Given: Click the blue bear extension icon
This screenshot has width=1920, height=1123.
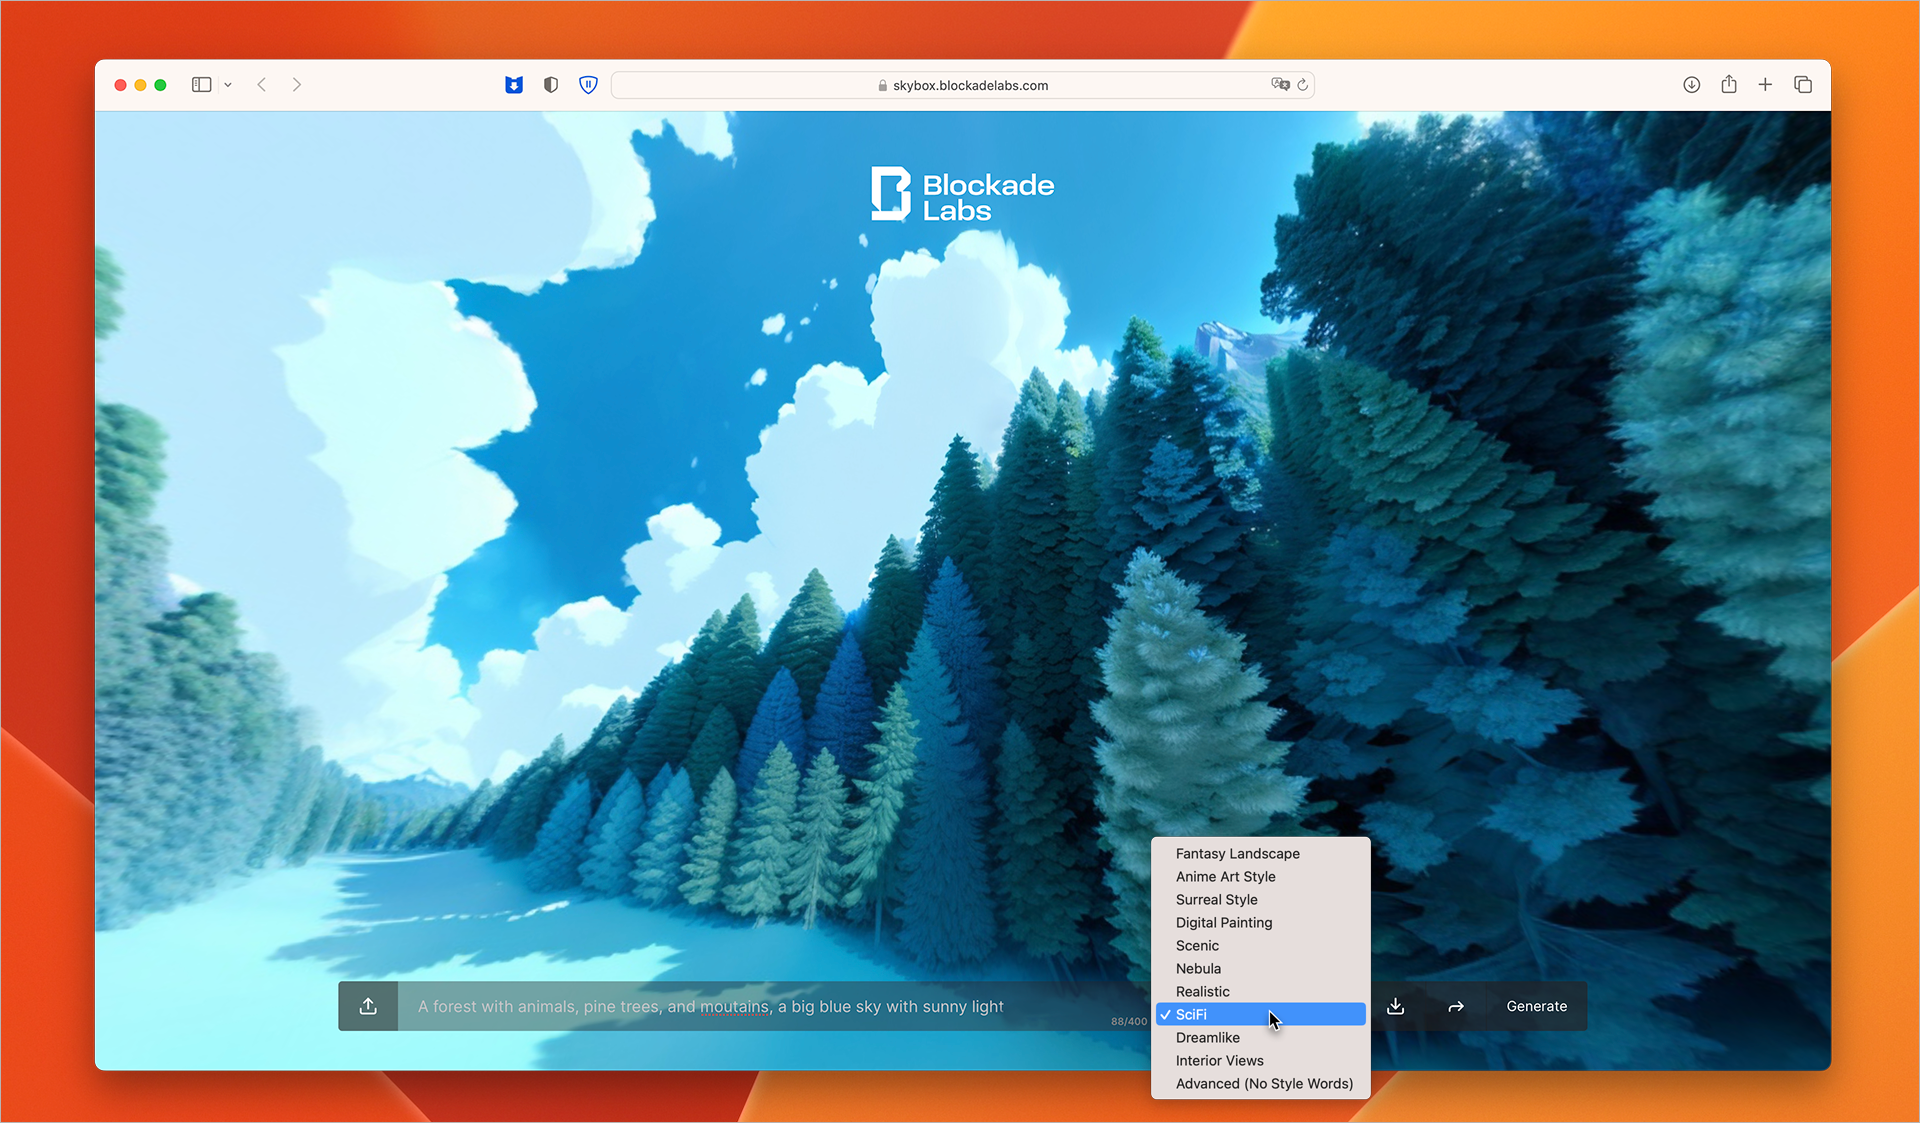Looking at the screenshot, I should [x=514, y=85].
